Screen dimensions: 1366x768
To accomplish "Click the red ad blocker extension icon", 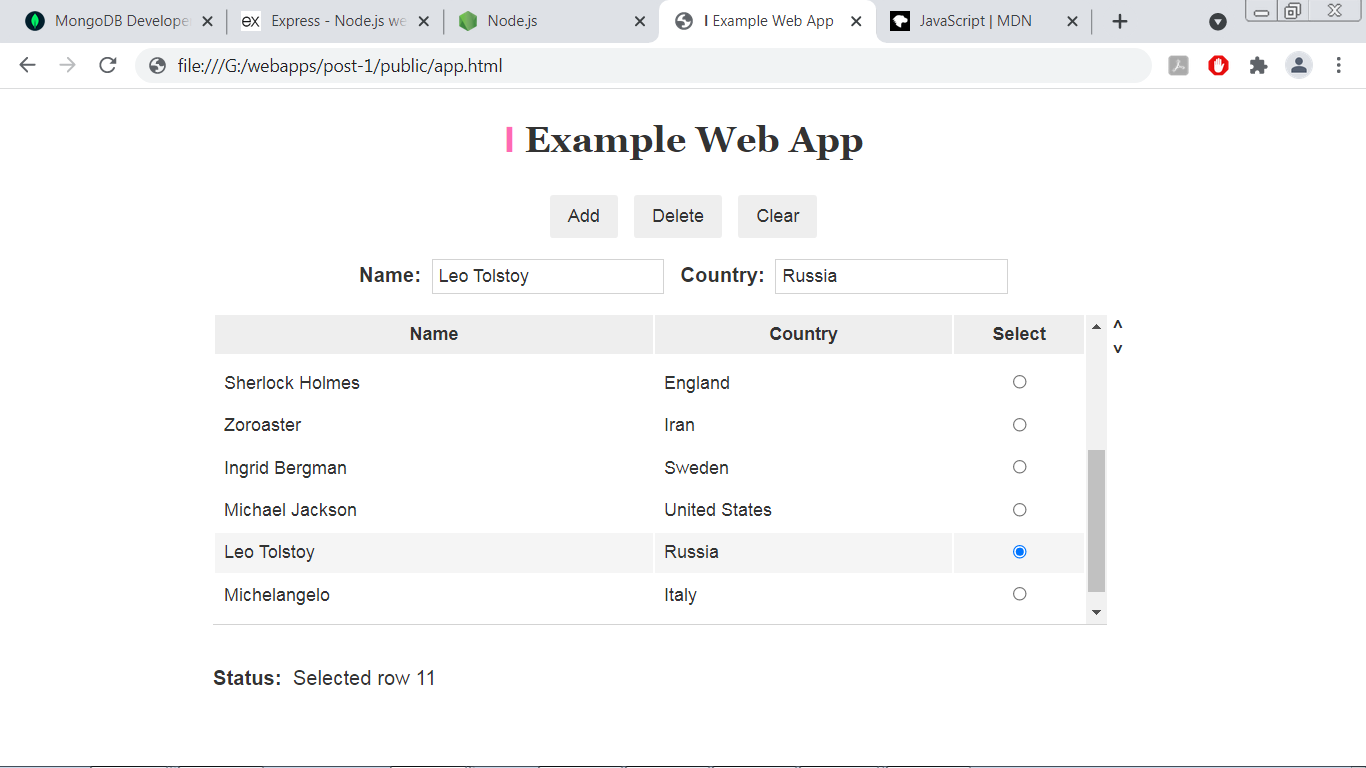I will [x=1218, y=66].
